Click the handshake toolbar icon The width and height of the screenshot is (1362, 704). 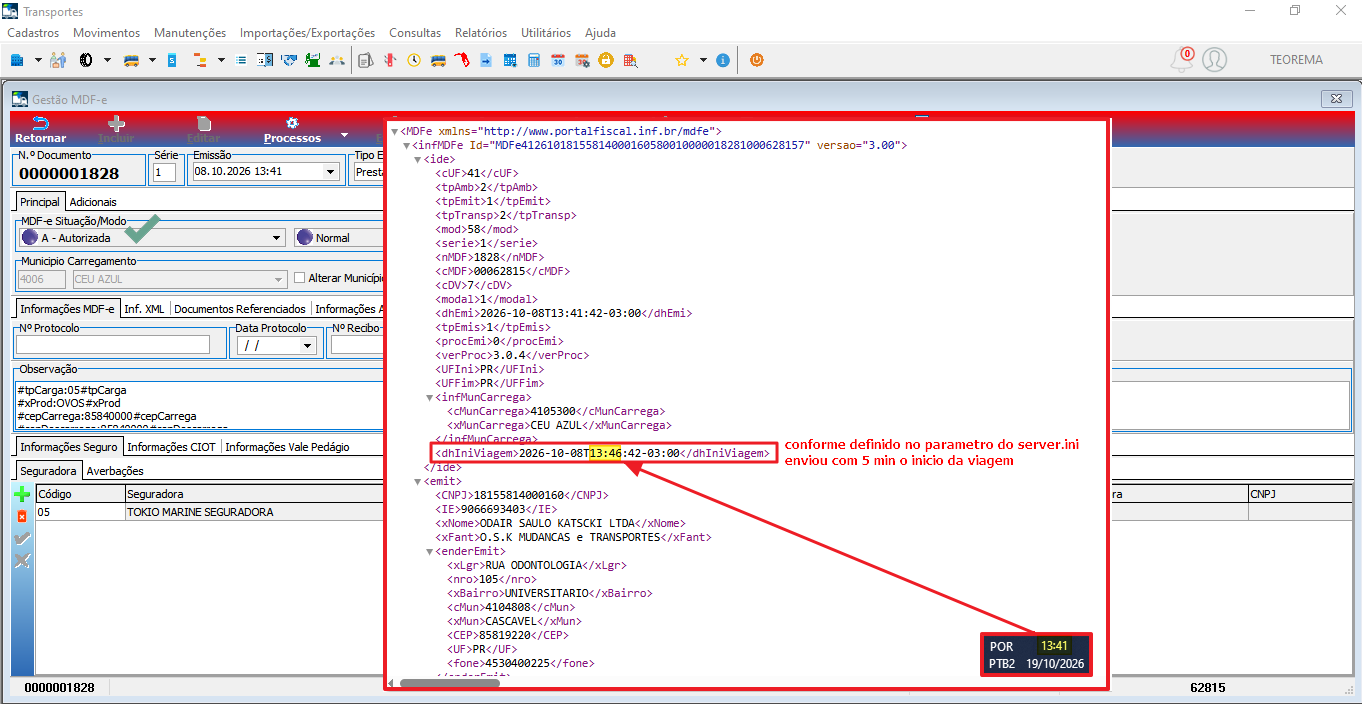point(289,60)
